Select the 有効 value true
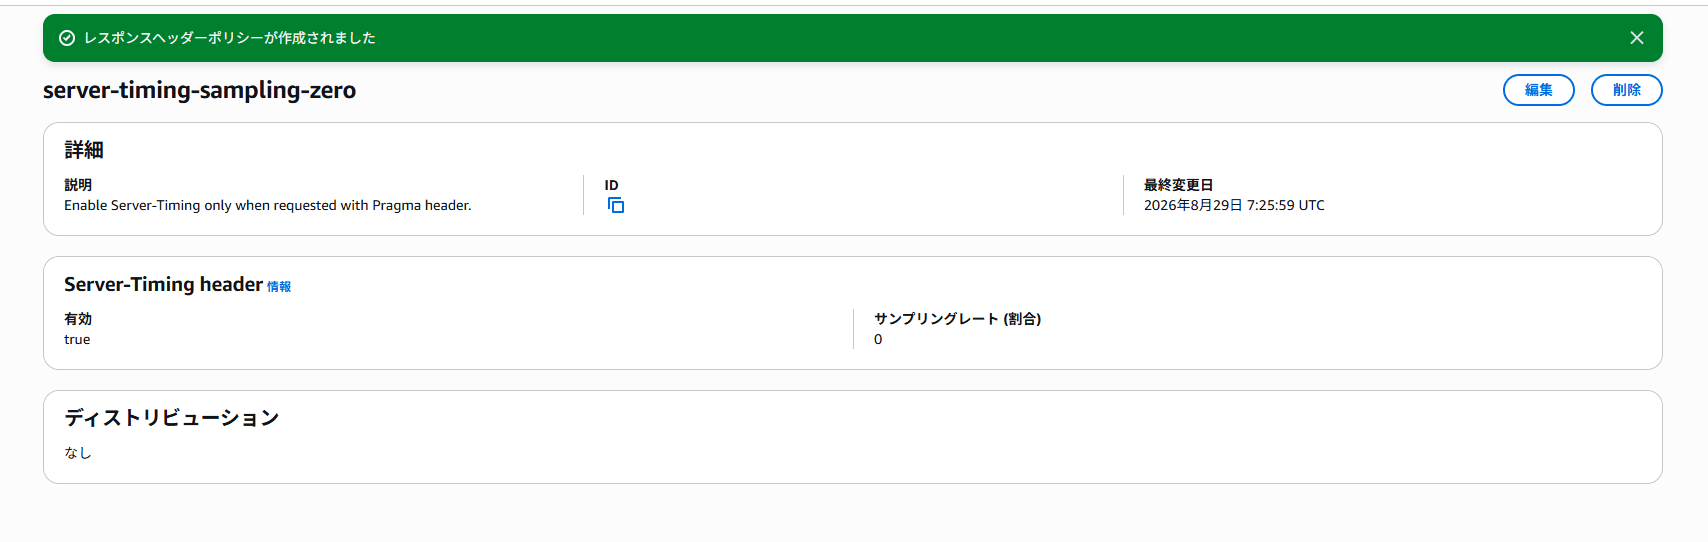 click(x=77, y=340)
